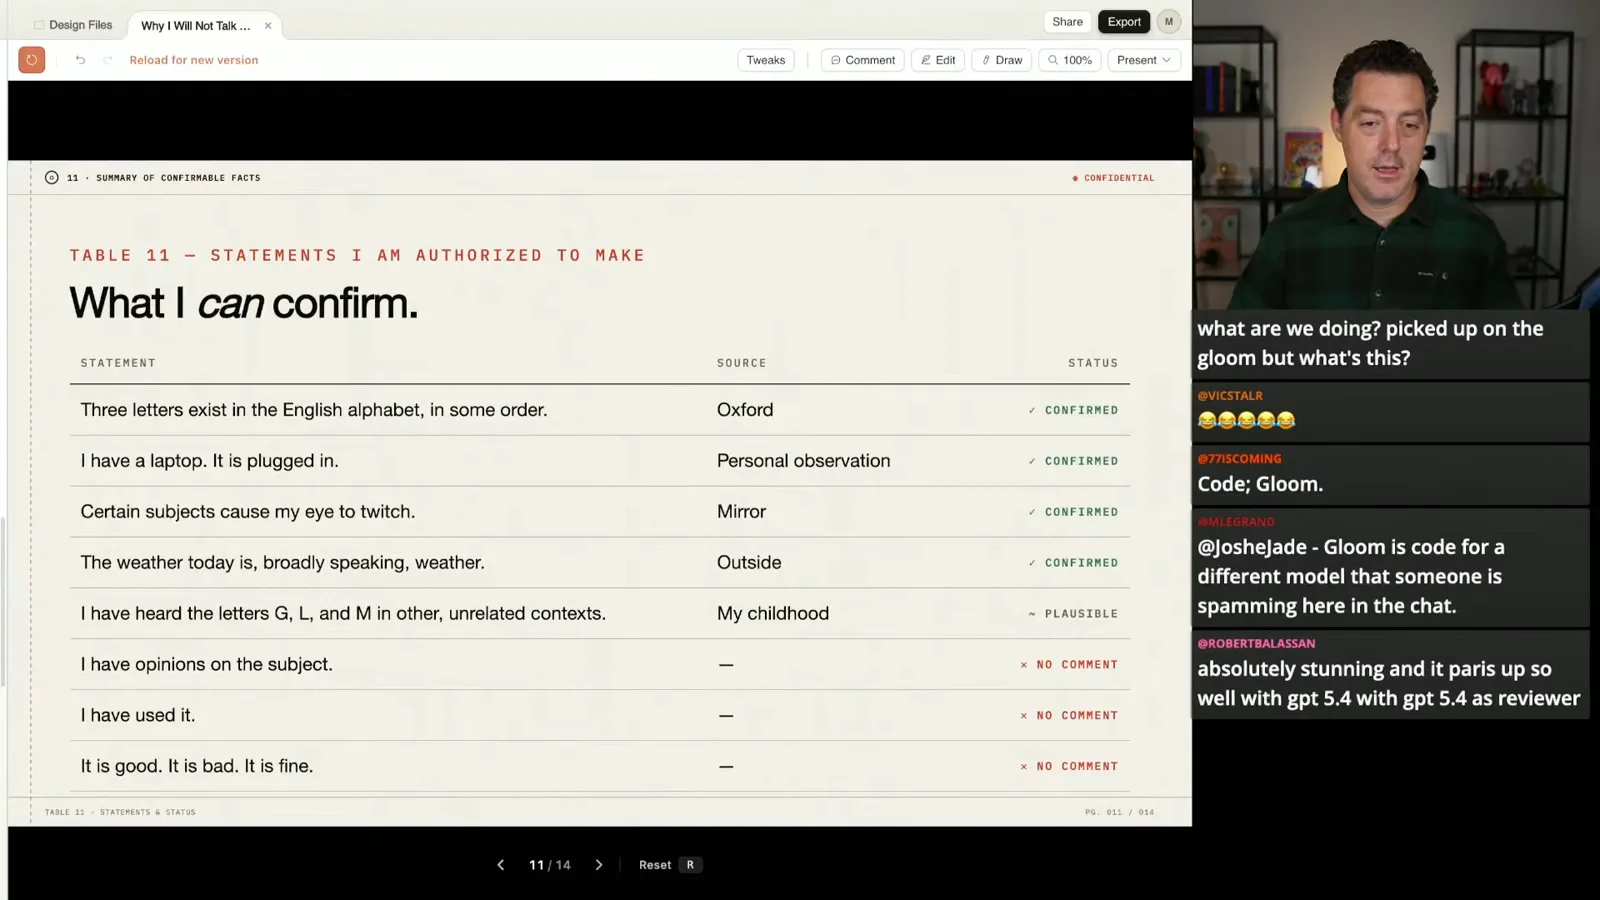Click the 'Oxford' source cell

(x=745, y=410)
